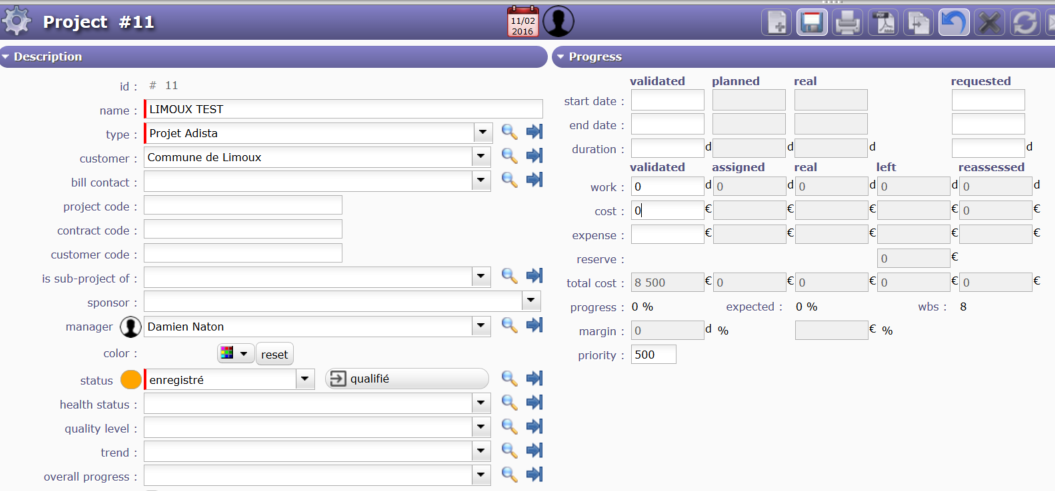Click the new item toolbar icon
Image resolution: width=1055 pixels, height=491 pixels.
776,23
